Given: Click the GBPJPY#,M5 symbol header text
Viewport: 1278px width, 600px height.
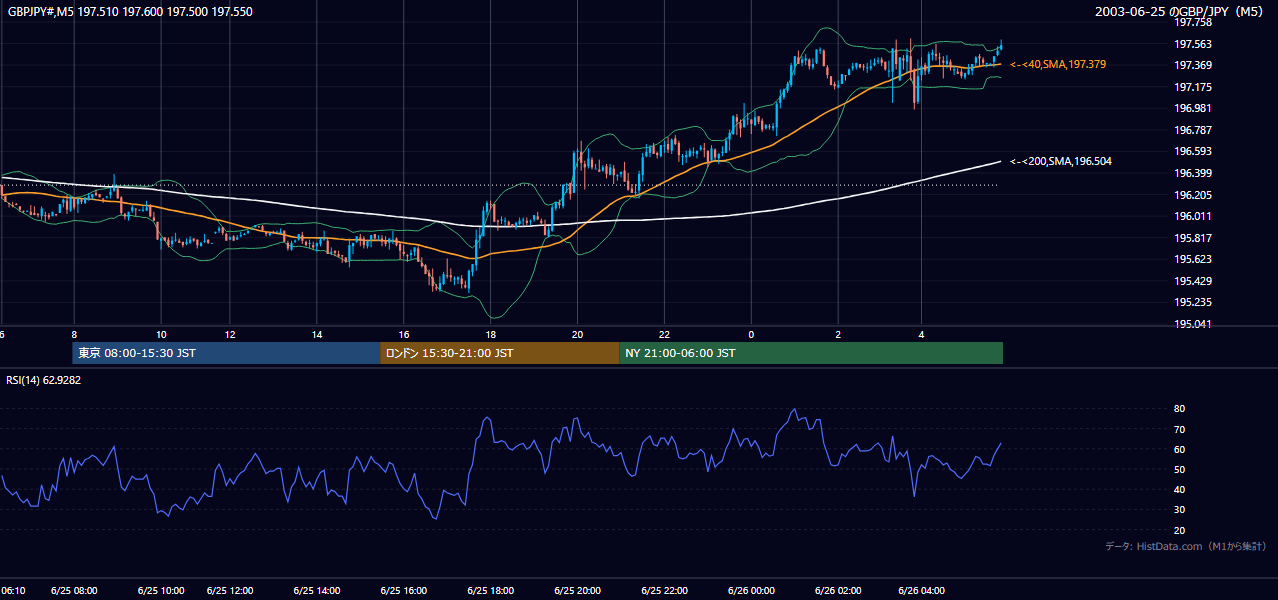Looking at the screenshot, I should pyautogui.click(x=130, y=12).
